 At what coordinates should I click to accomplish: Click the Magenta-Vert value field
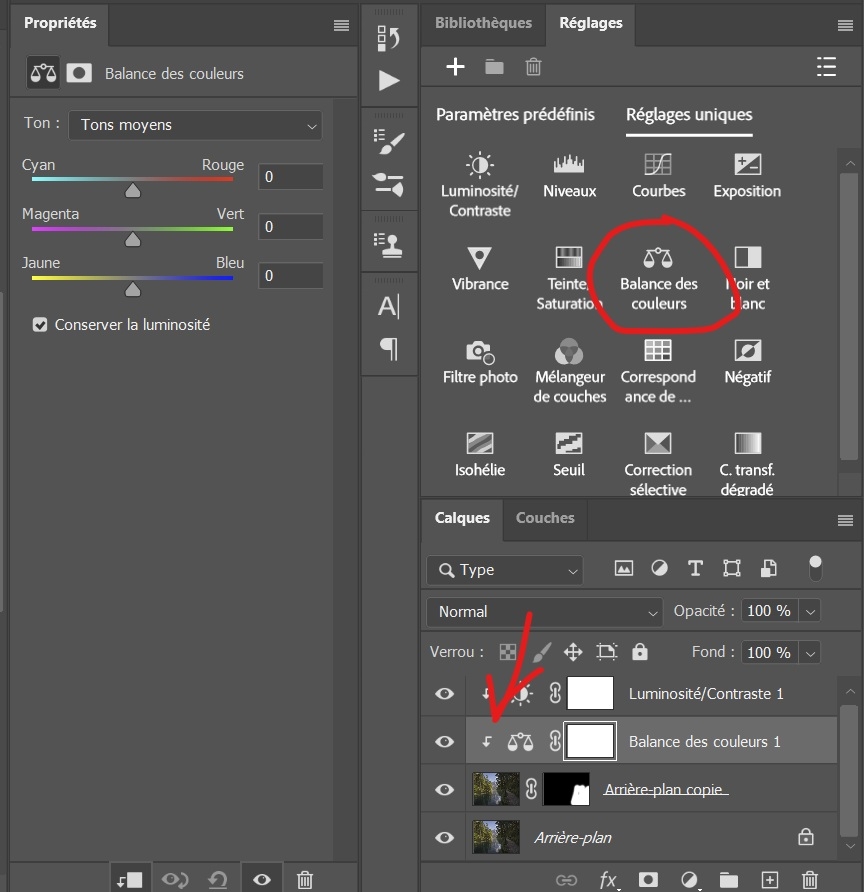(291, 227)
